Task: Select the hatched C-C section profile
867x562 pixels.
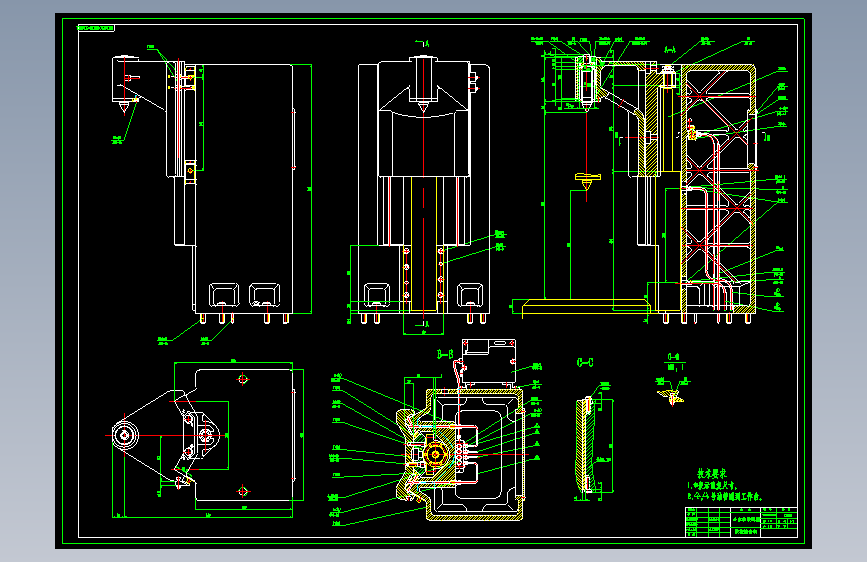Action: pos(586,445)
